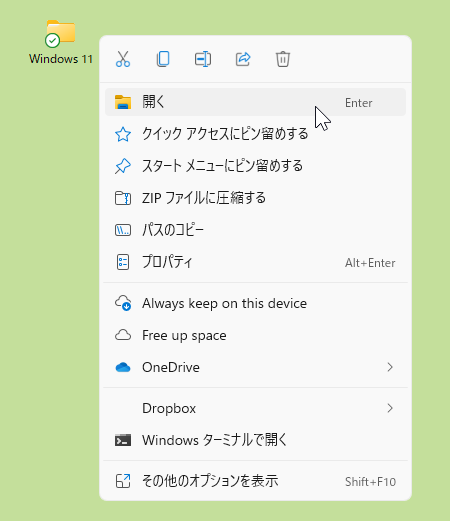This screenshot has height=521, width=450.
Task: Click the Cut scissors icon
Action: [x=123, y=59]
